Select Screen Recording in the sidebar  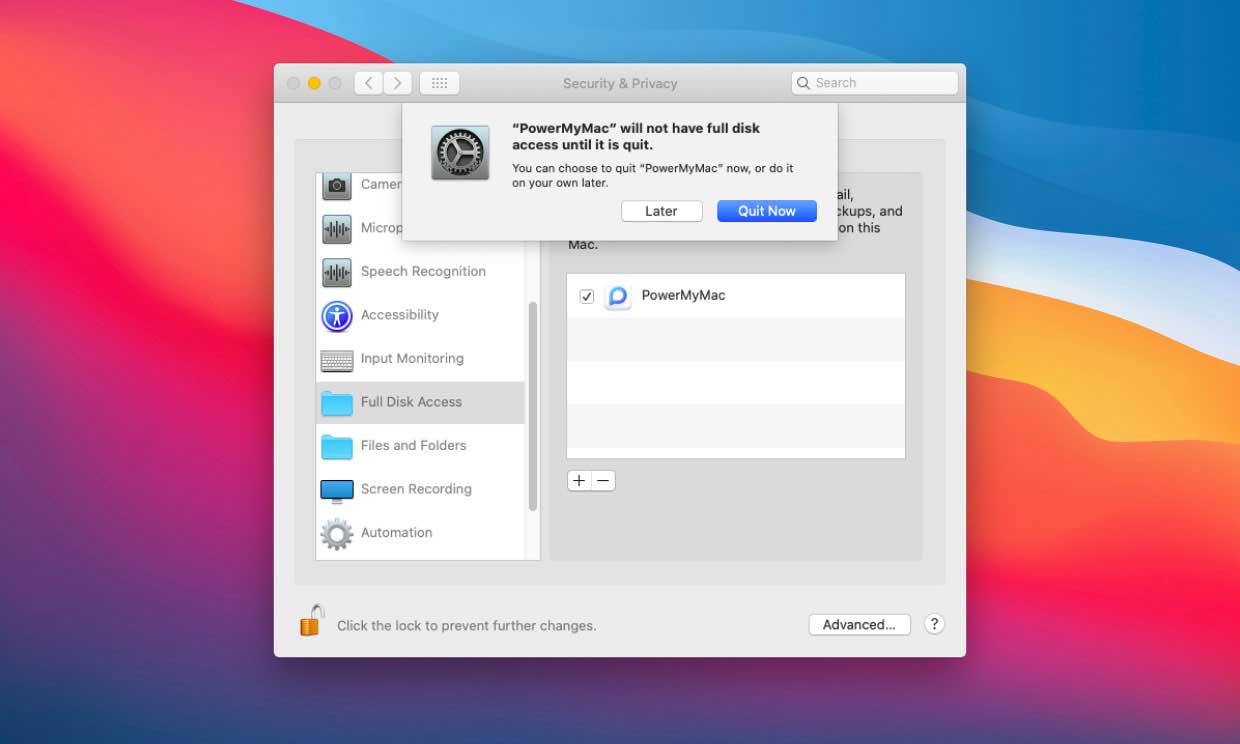point(420,489)
